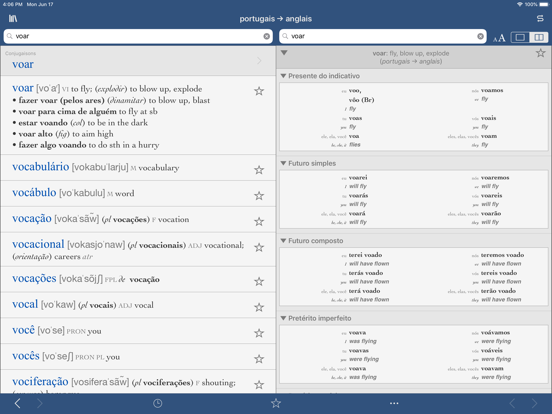Open the vocal headword entry
Viewport: 552px width, 414px height.
click(25, 304)
